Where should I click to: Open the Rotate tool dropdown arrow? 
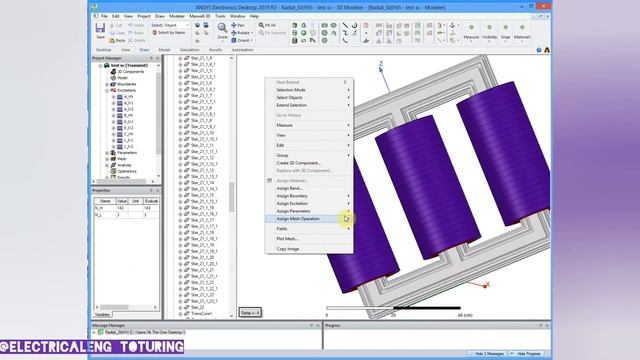pyautogui.click(x=252, y=33)
